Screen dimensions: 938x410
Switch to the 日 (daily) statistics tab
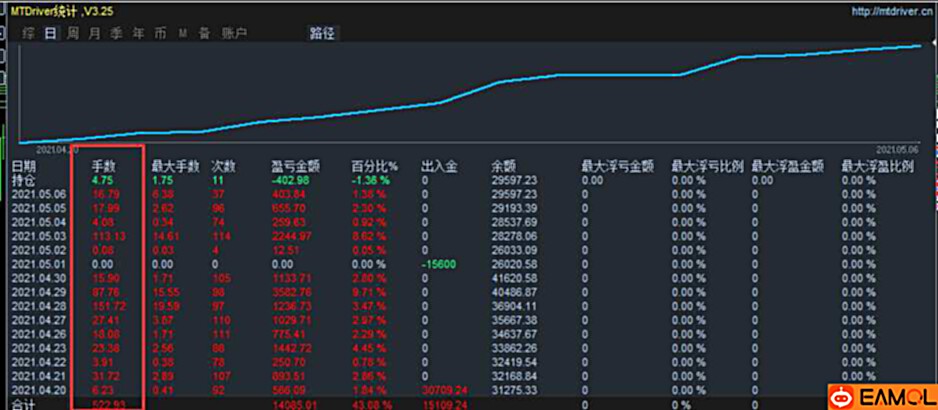tap(50, 33)
